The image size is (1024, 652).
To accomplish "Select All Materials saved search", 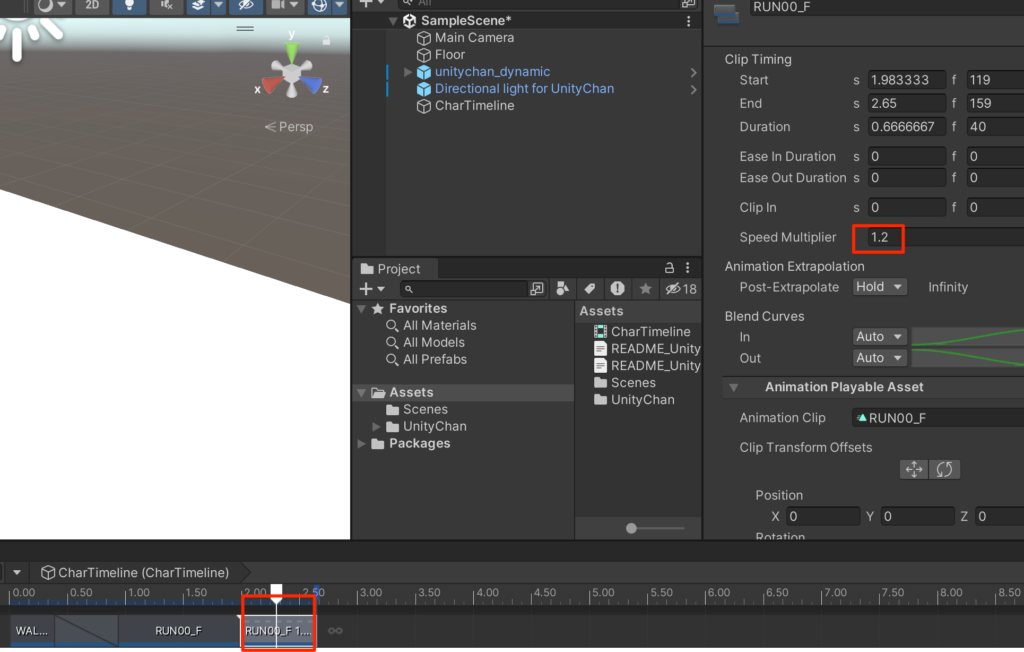I will pyautogui.click(x=439, y=325).
